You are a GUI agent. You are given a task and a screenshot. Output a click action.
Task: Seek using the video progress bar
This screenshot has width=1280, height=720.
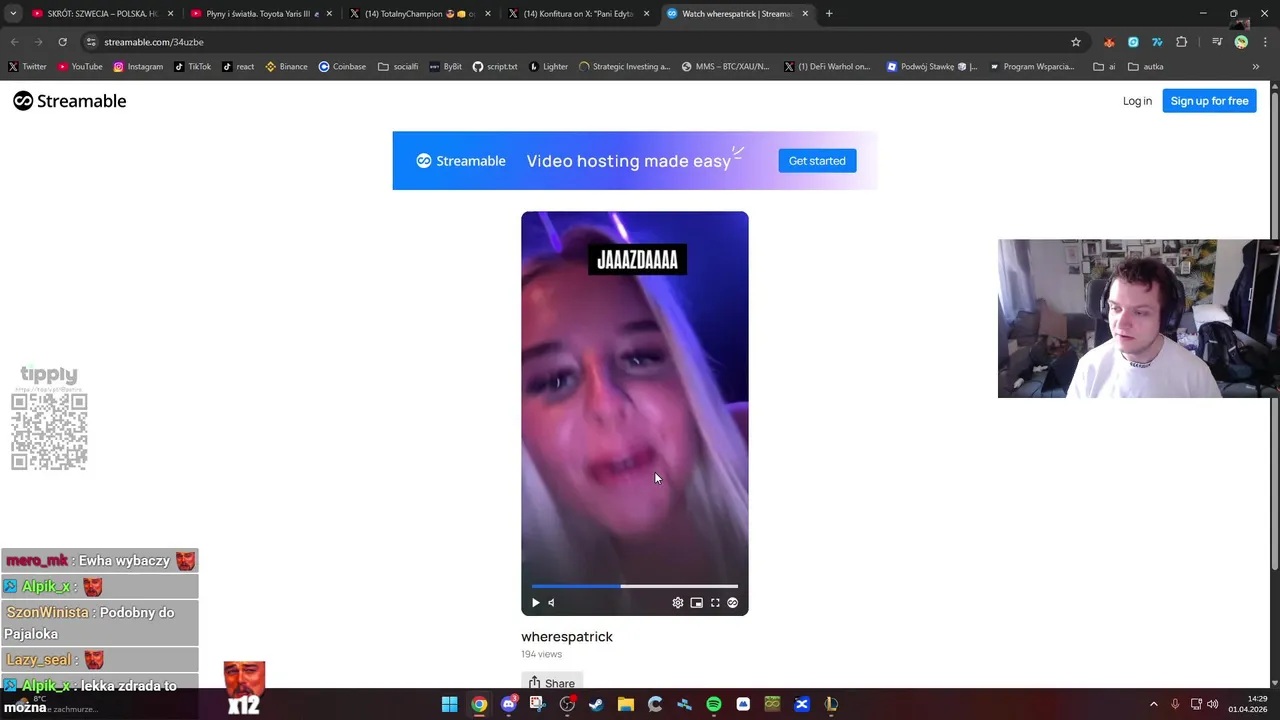click(x=635, y=586)
